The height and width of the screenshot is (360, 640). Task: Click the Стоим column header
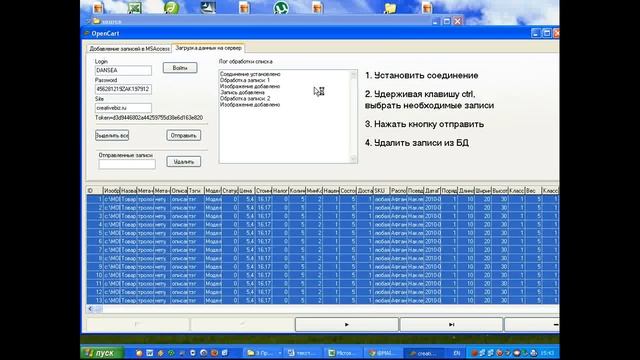tap(263, 191)
